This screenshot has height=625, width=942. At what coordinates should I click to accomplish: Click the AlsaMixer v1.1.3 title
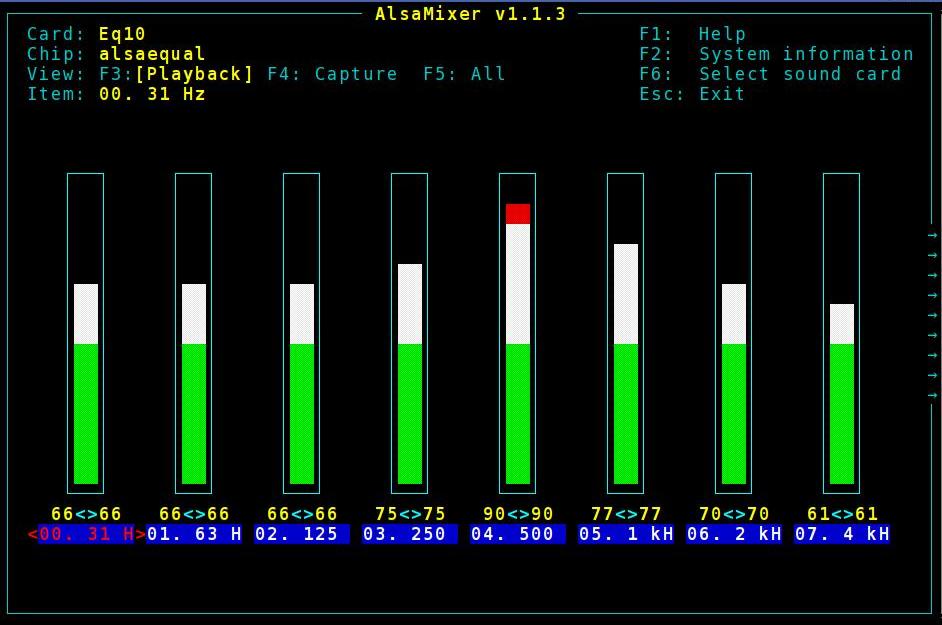click(x=469, y=13)
